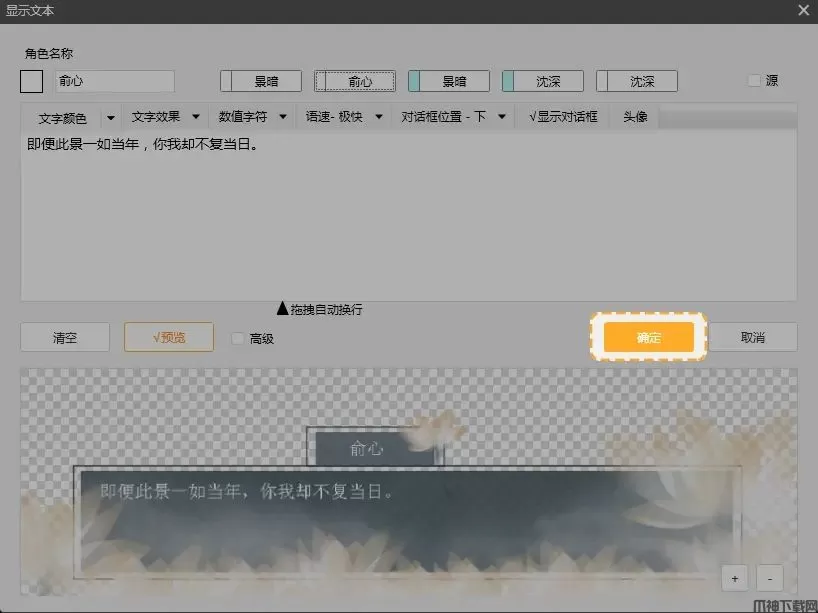The image size is (818, 613).
Task: Expand the 语速-极快 speed dropdown
Action: click(x=345, y=117)
